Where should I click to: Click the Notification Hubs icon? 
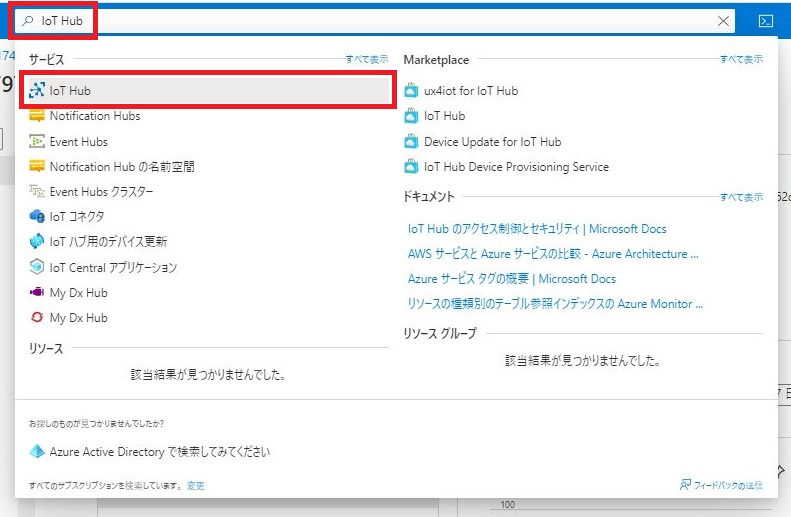point(37,116)
